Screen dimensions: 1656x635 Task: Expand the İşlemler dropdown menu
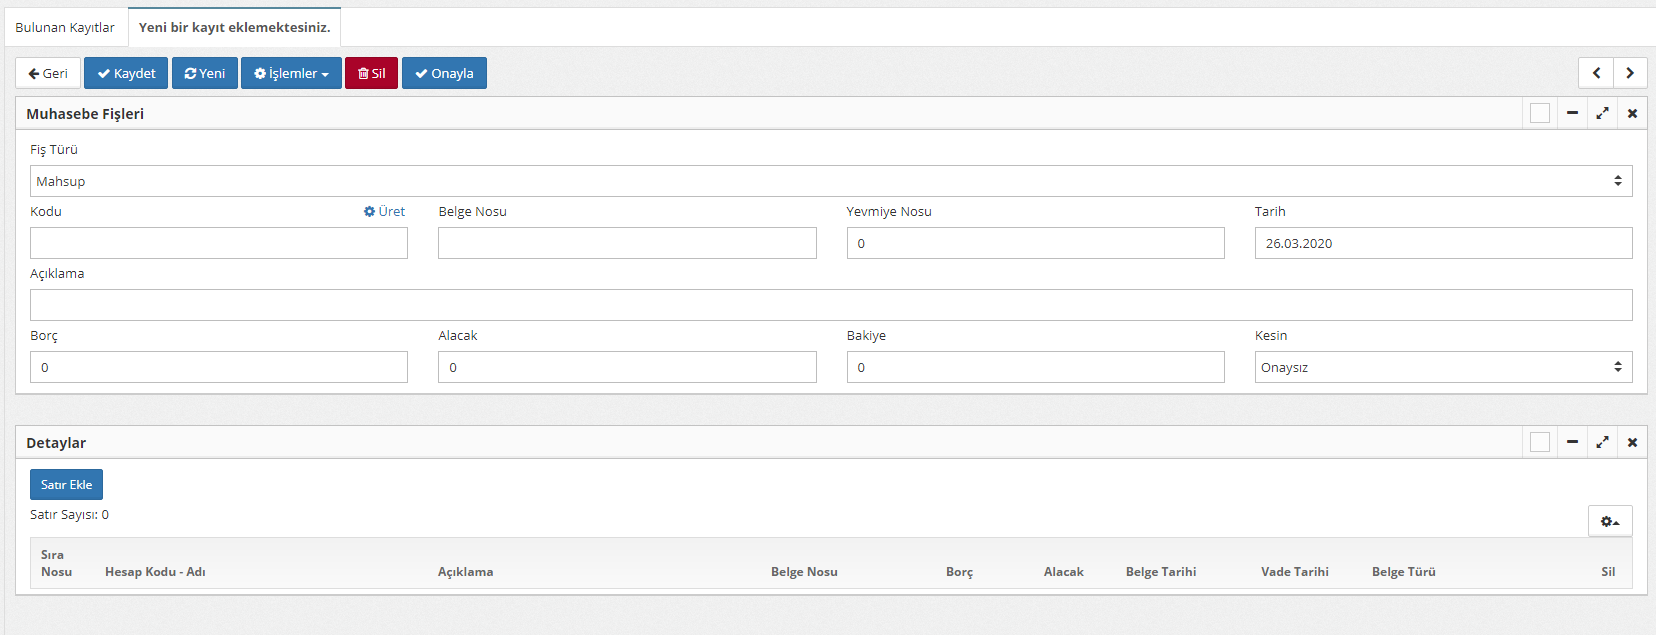(x=291, y=73)
